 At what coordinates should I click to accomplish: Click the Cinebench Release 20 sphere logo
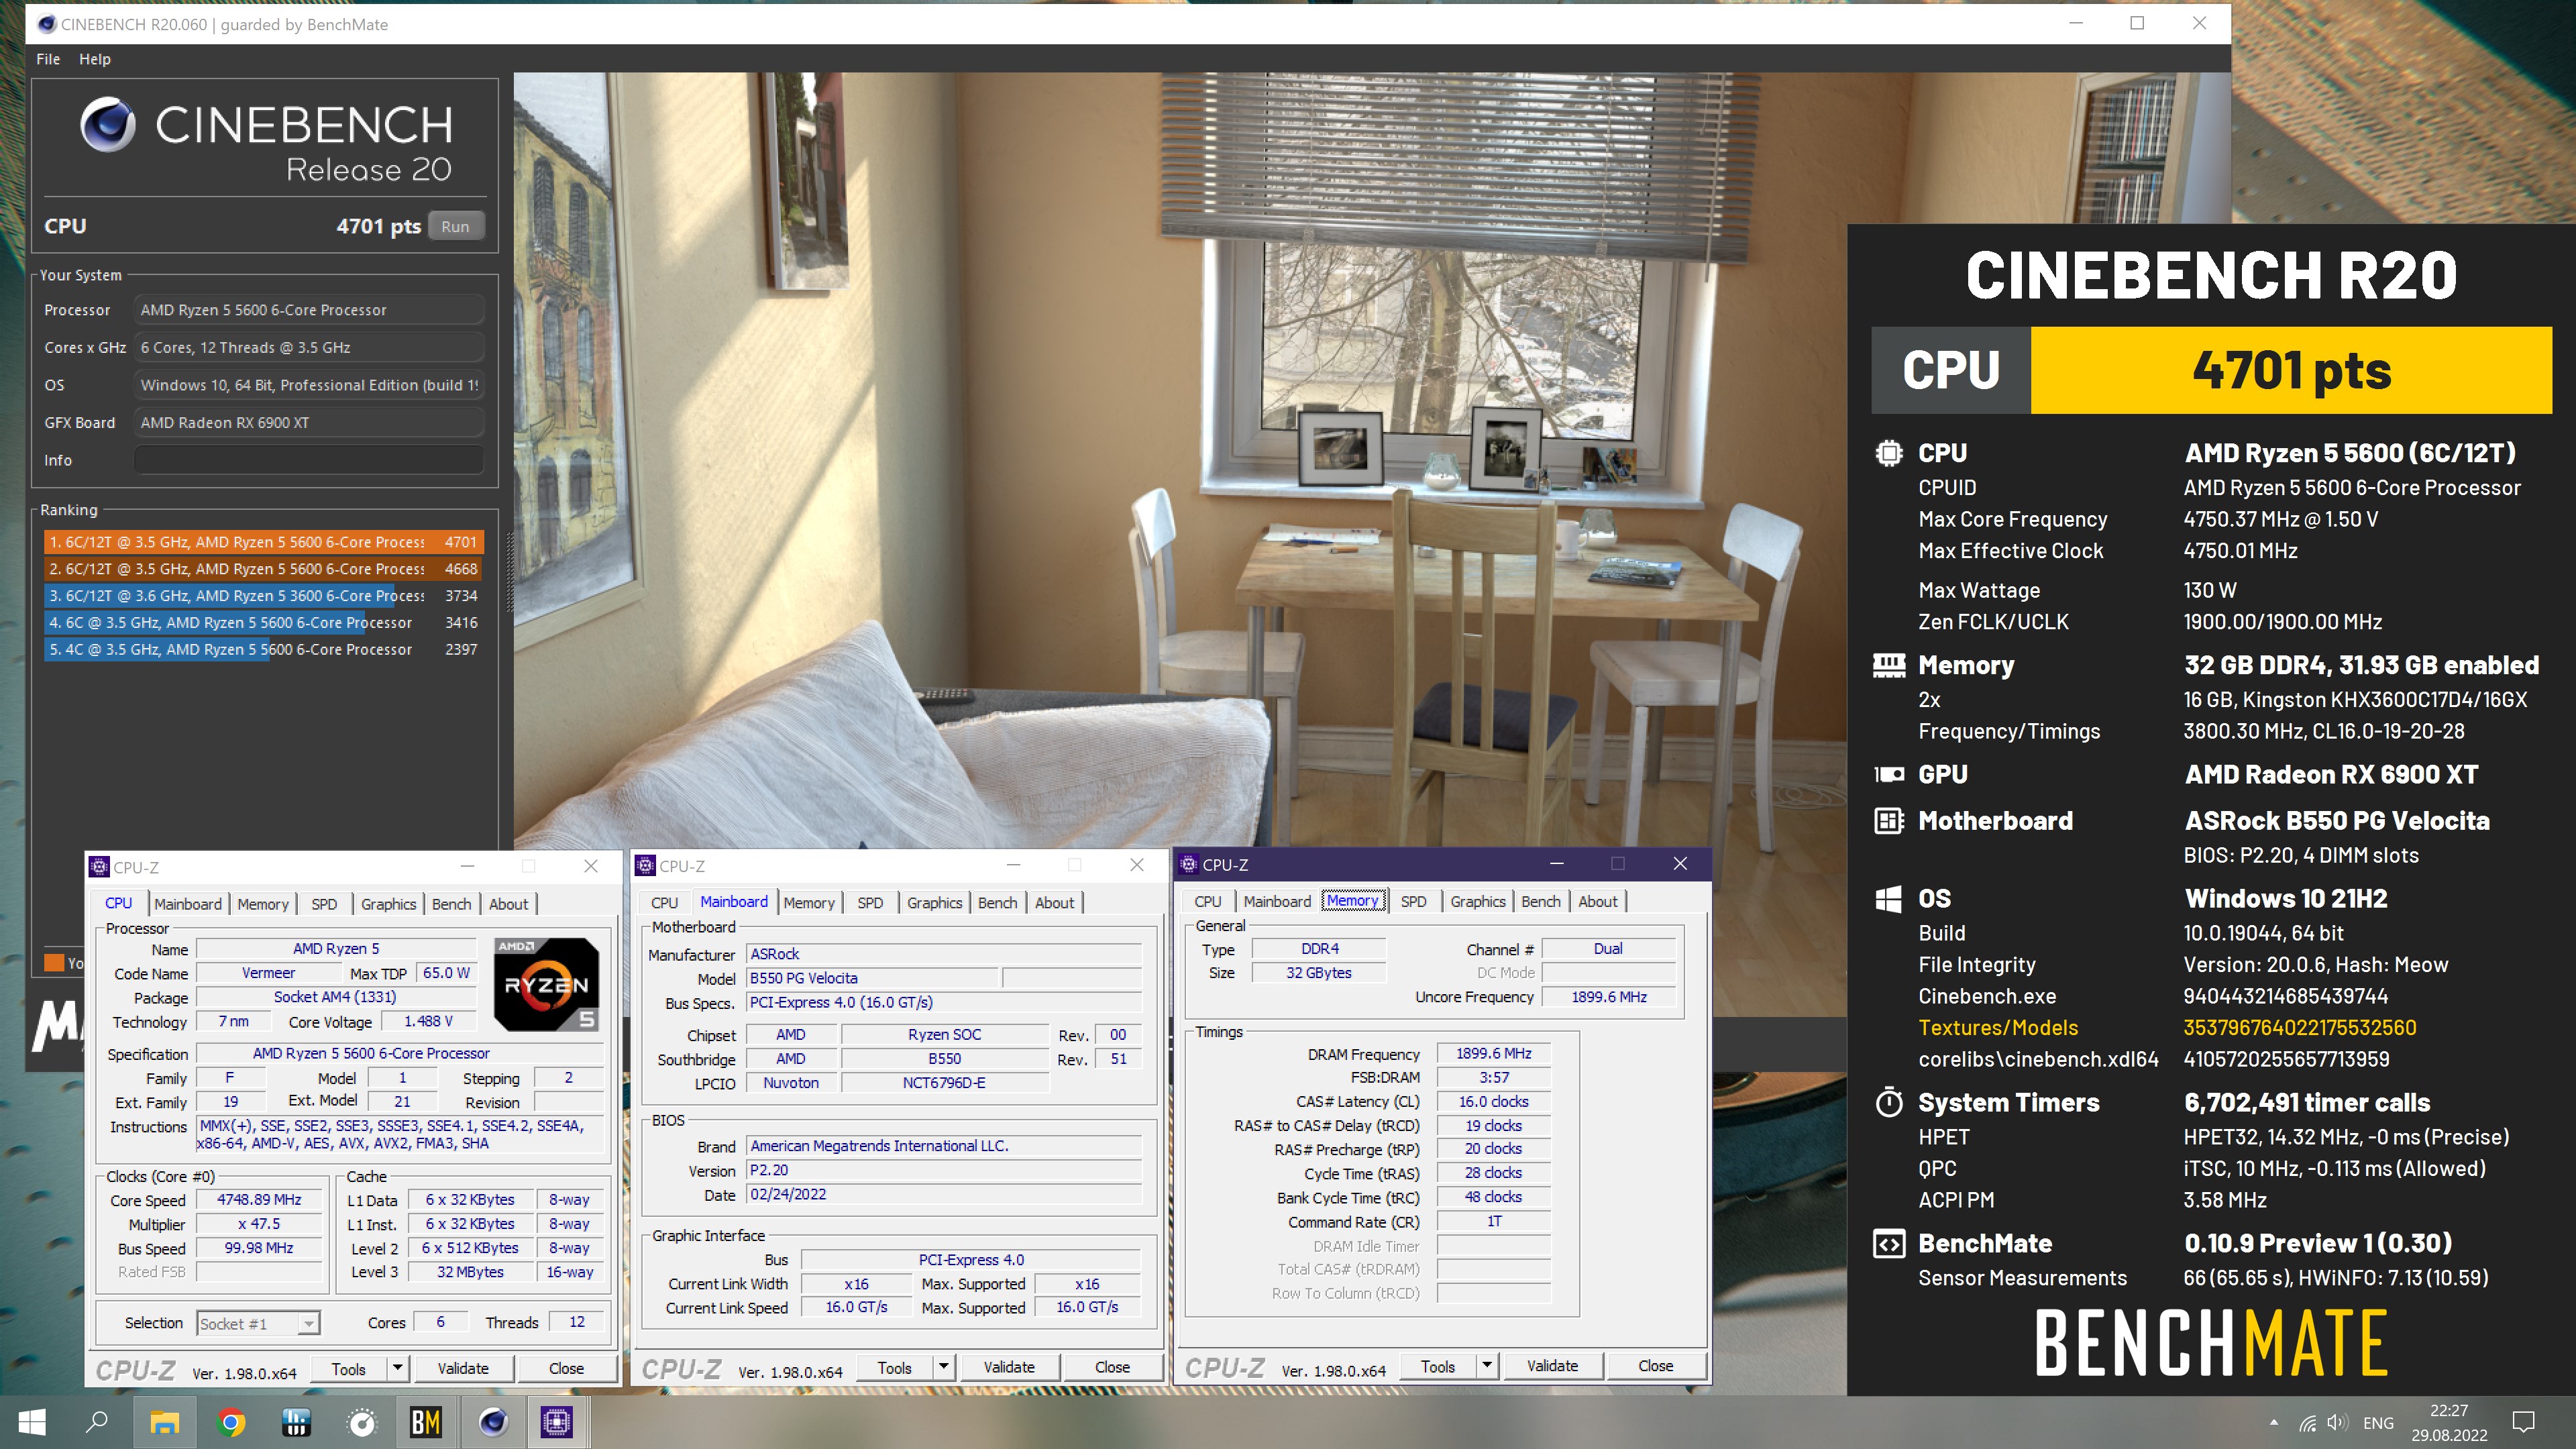point(107,124)
